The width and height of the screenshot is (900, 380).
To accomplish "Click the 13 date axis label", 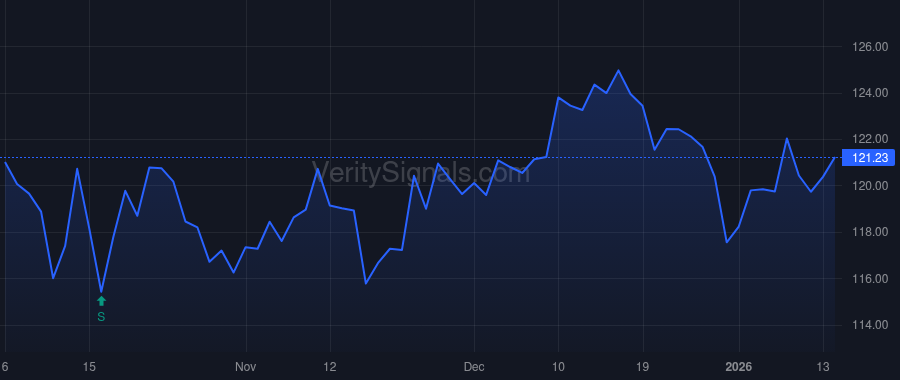I will pos(823,367).
